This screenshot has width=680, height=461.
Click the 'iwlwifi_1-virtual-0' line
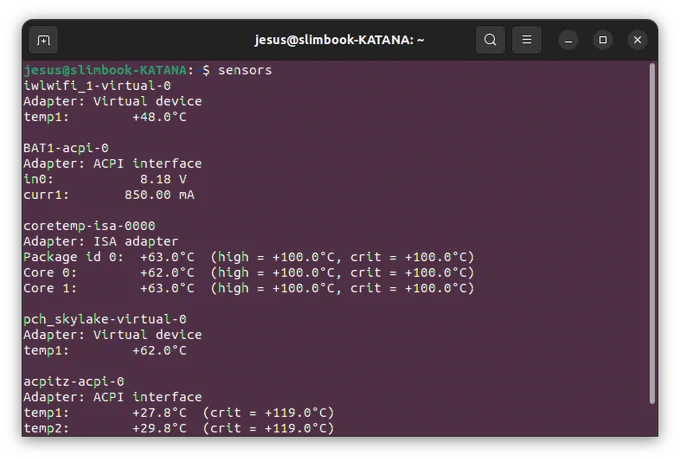point(97,86)
